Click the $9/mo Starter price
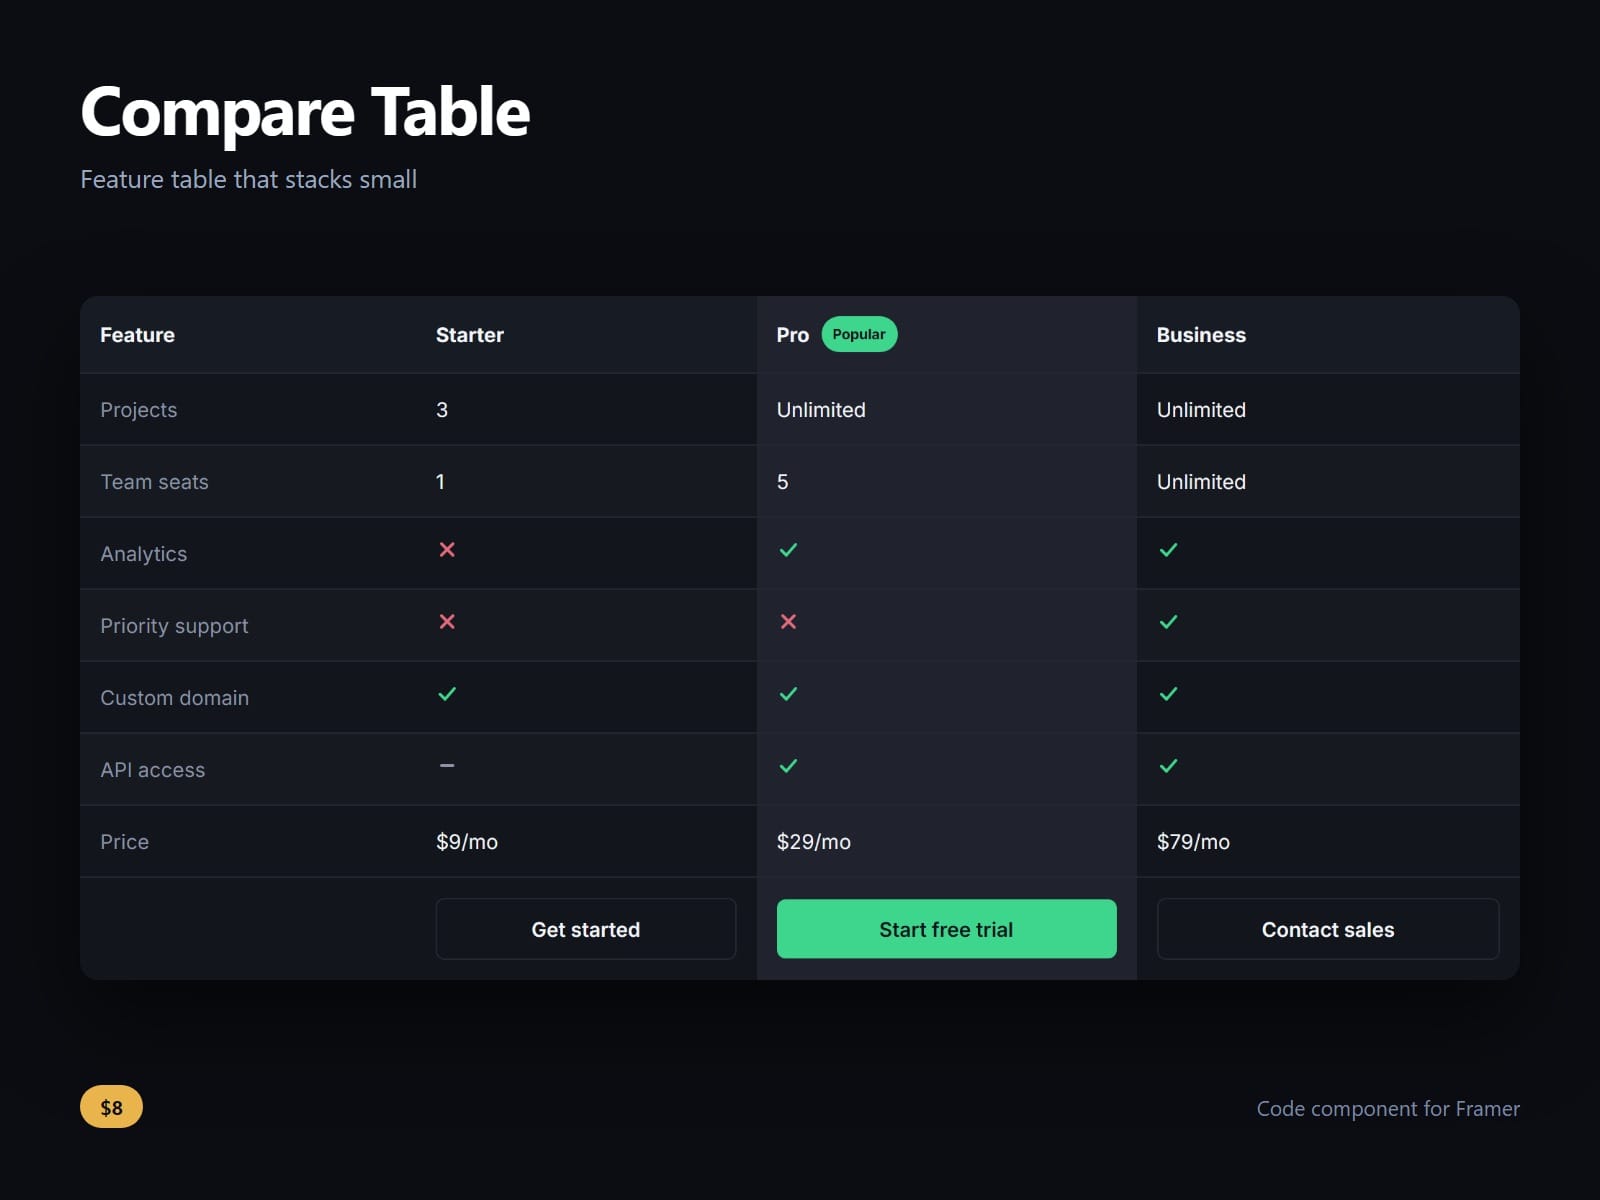The width and height of the screenshot is (1600, 1200). tap(467, 842)
